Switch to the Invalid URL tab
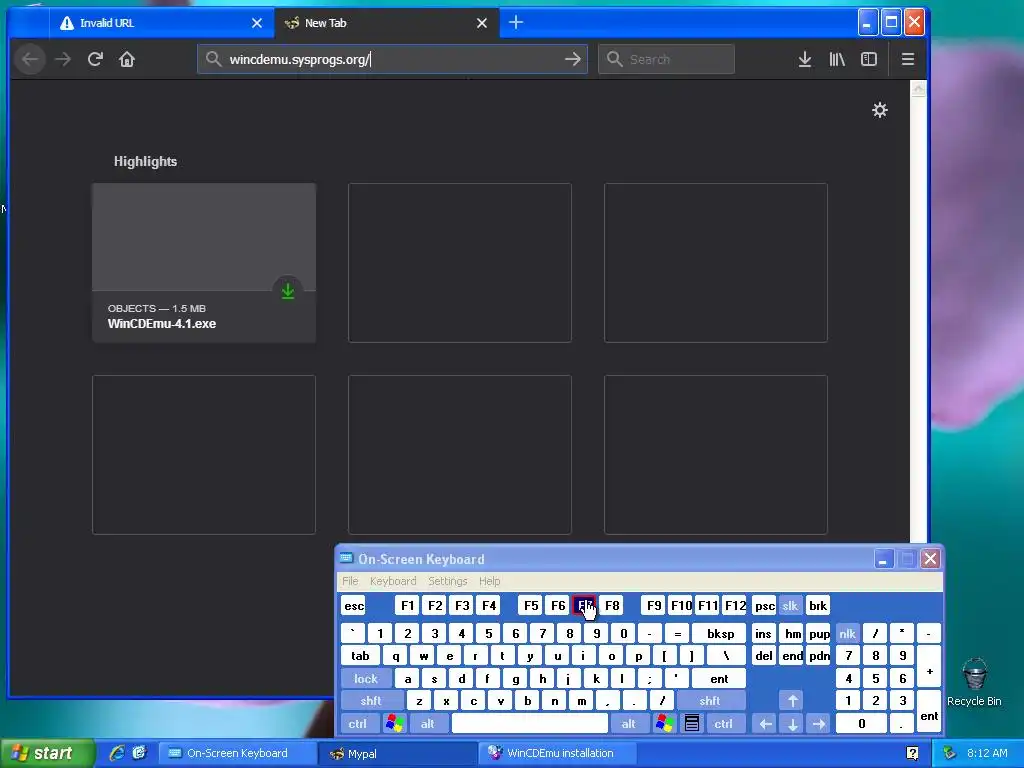The image size is (1024, 768). [161, 23]
